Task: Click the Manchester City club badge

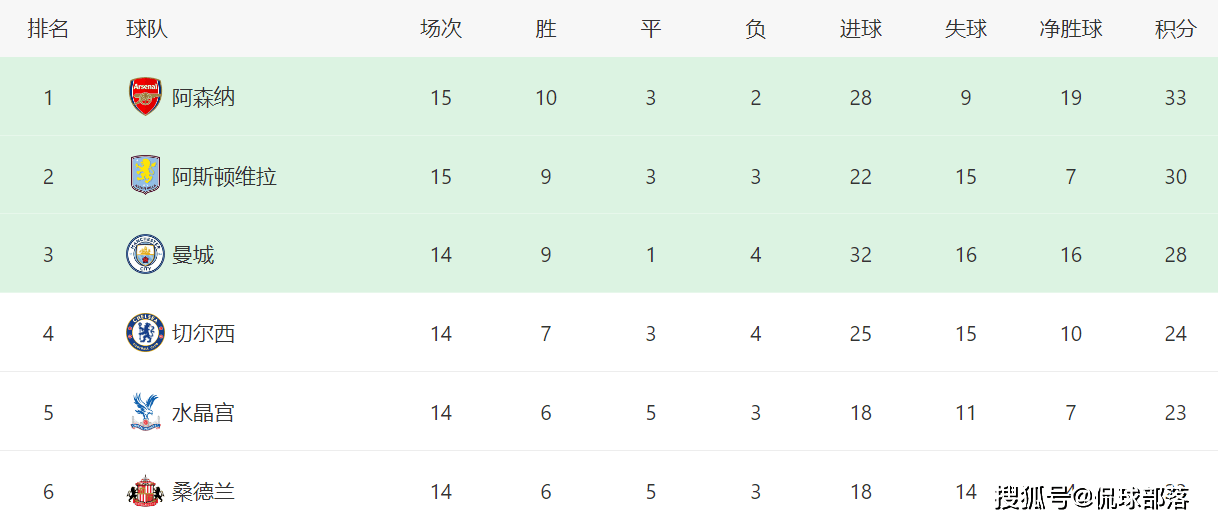Action: coord(145,255)
